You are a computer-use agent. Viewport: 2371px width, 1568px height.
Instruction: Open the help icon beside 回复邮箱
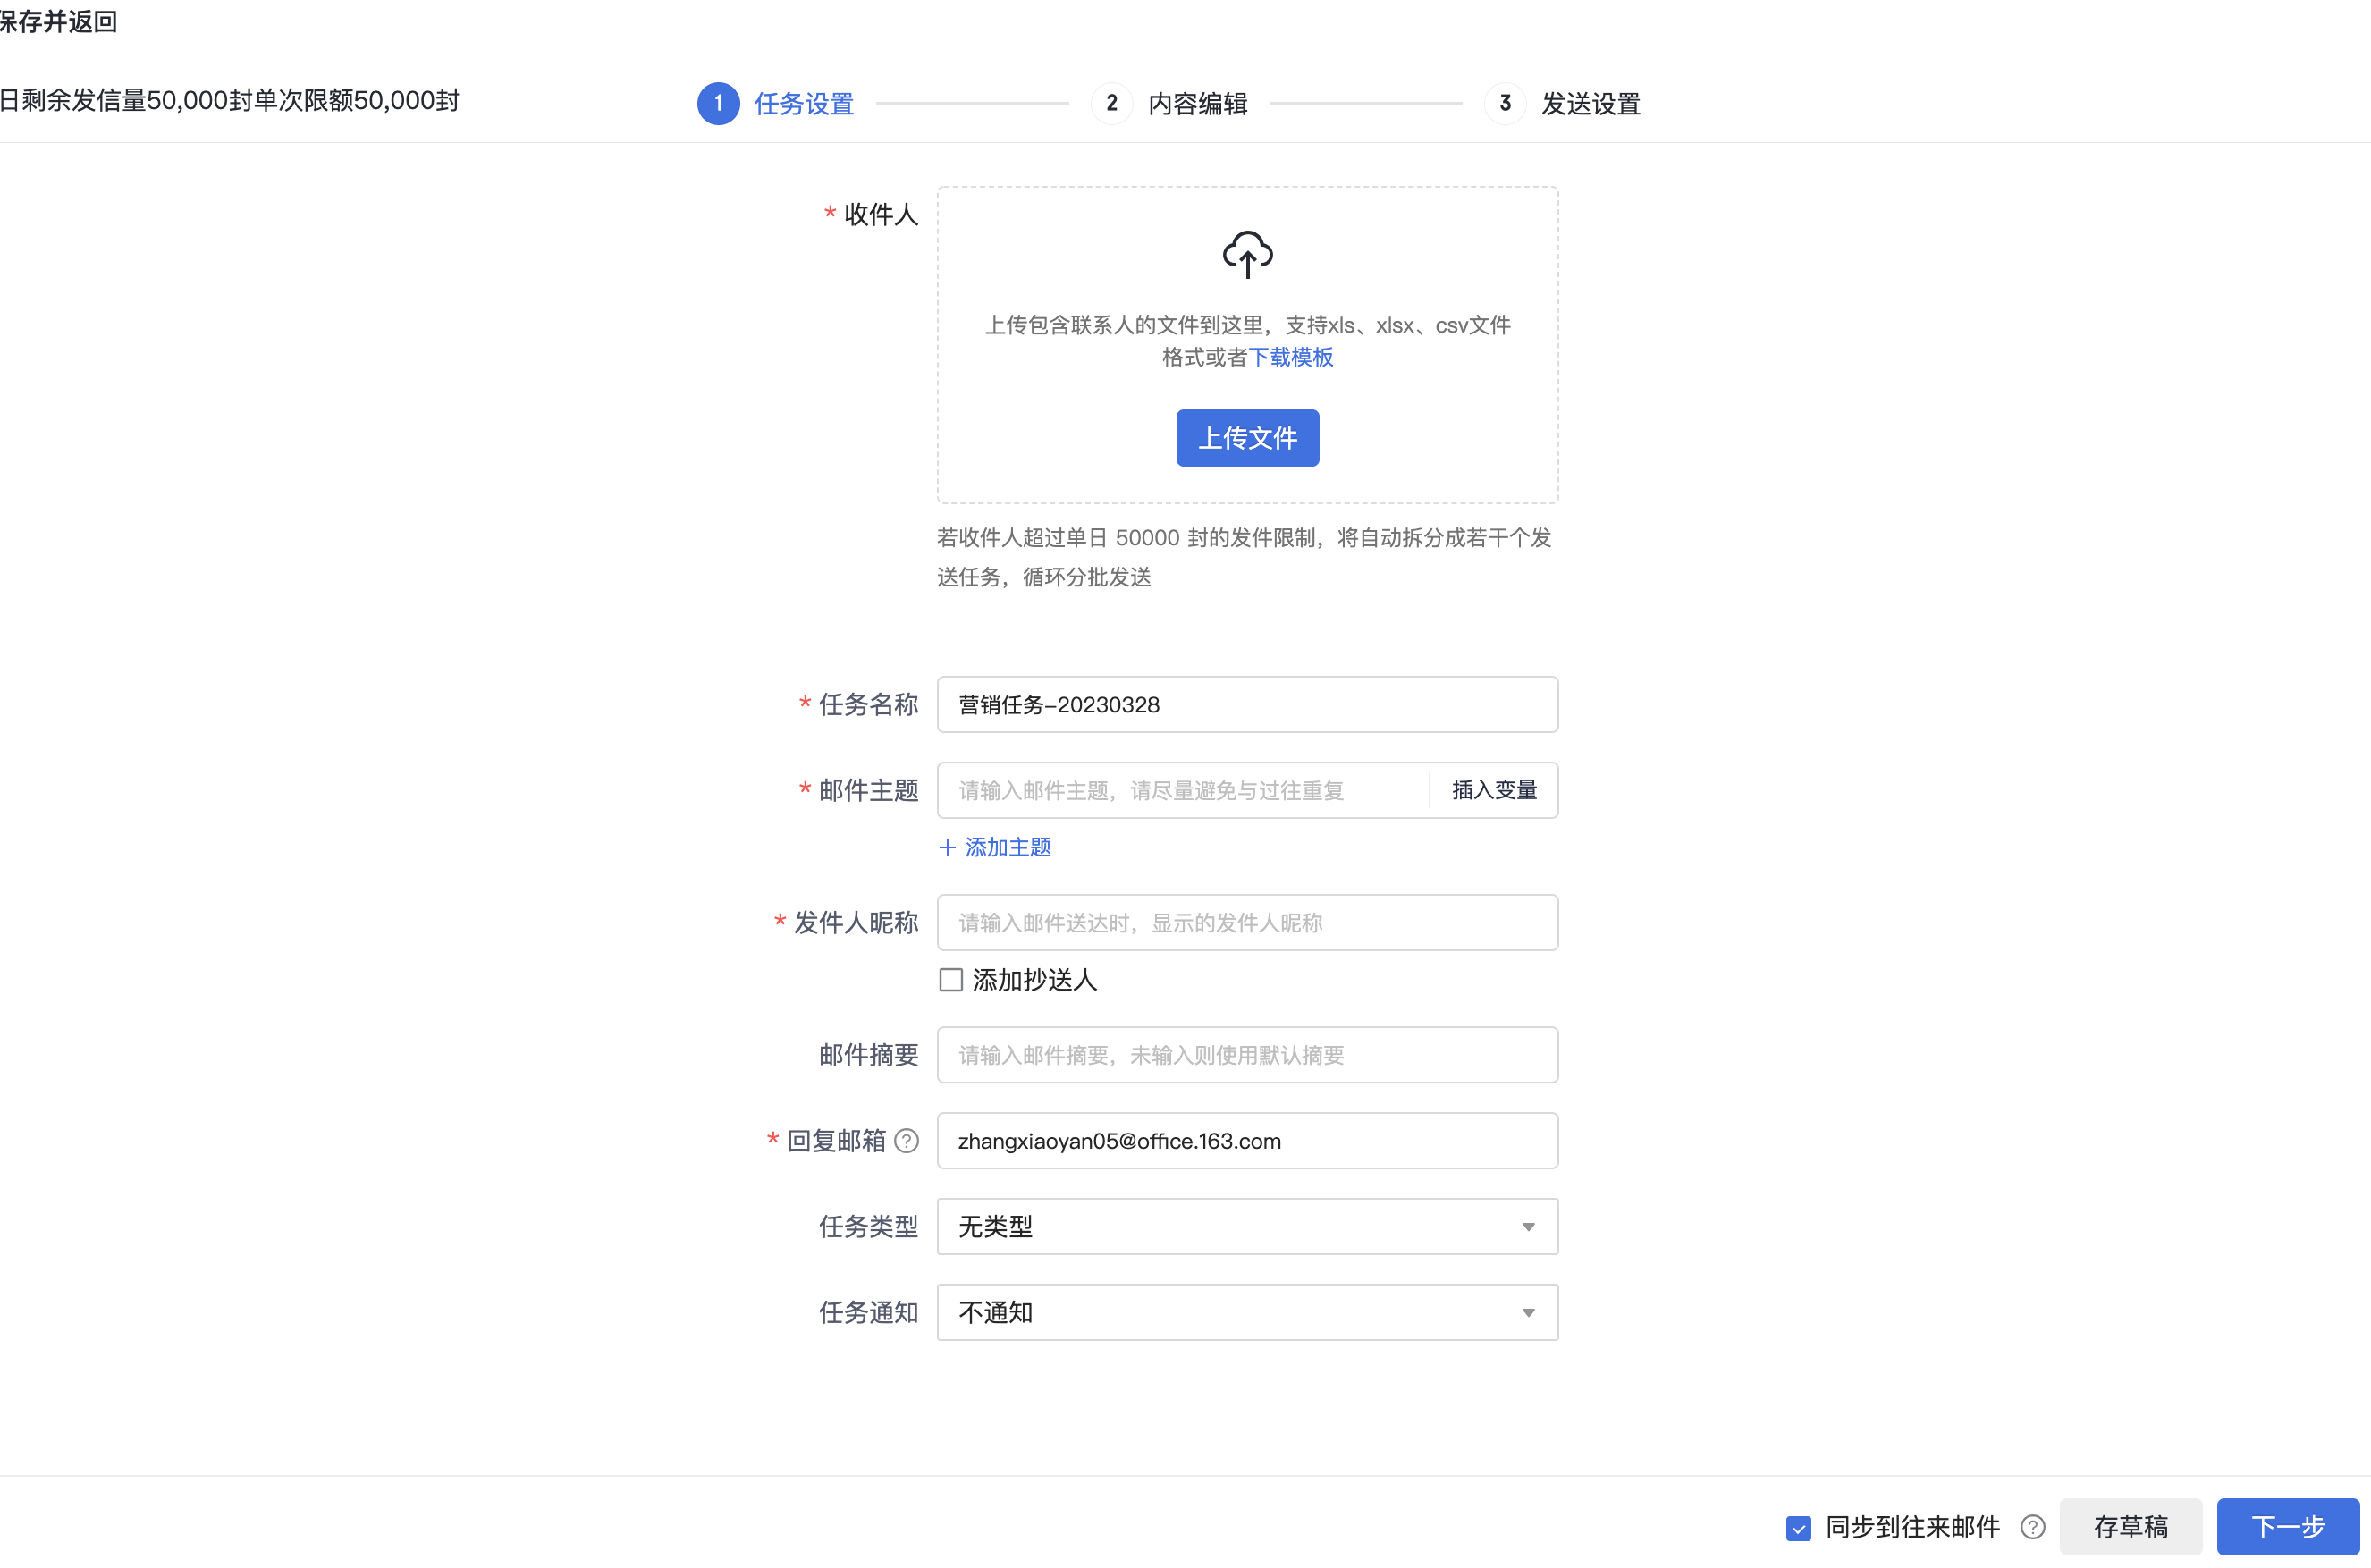906,1141
